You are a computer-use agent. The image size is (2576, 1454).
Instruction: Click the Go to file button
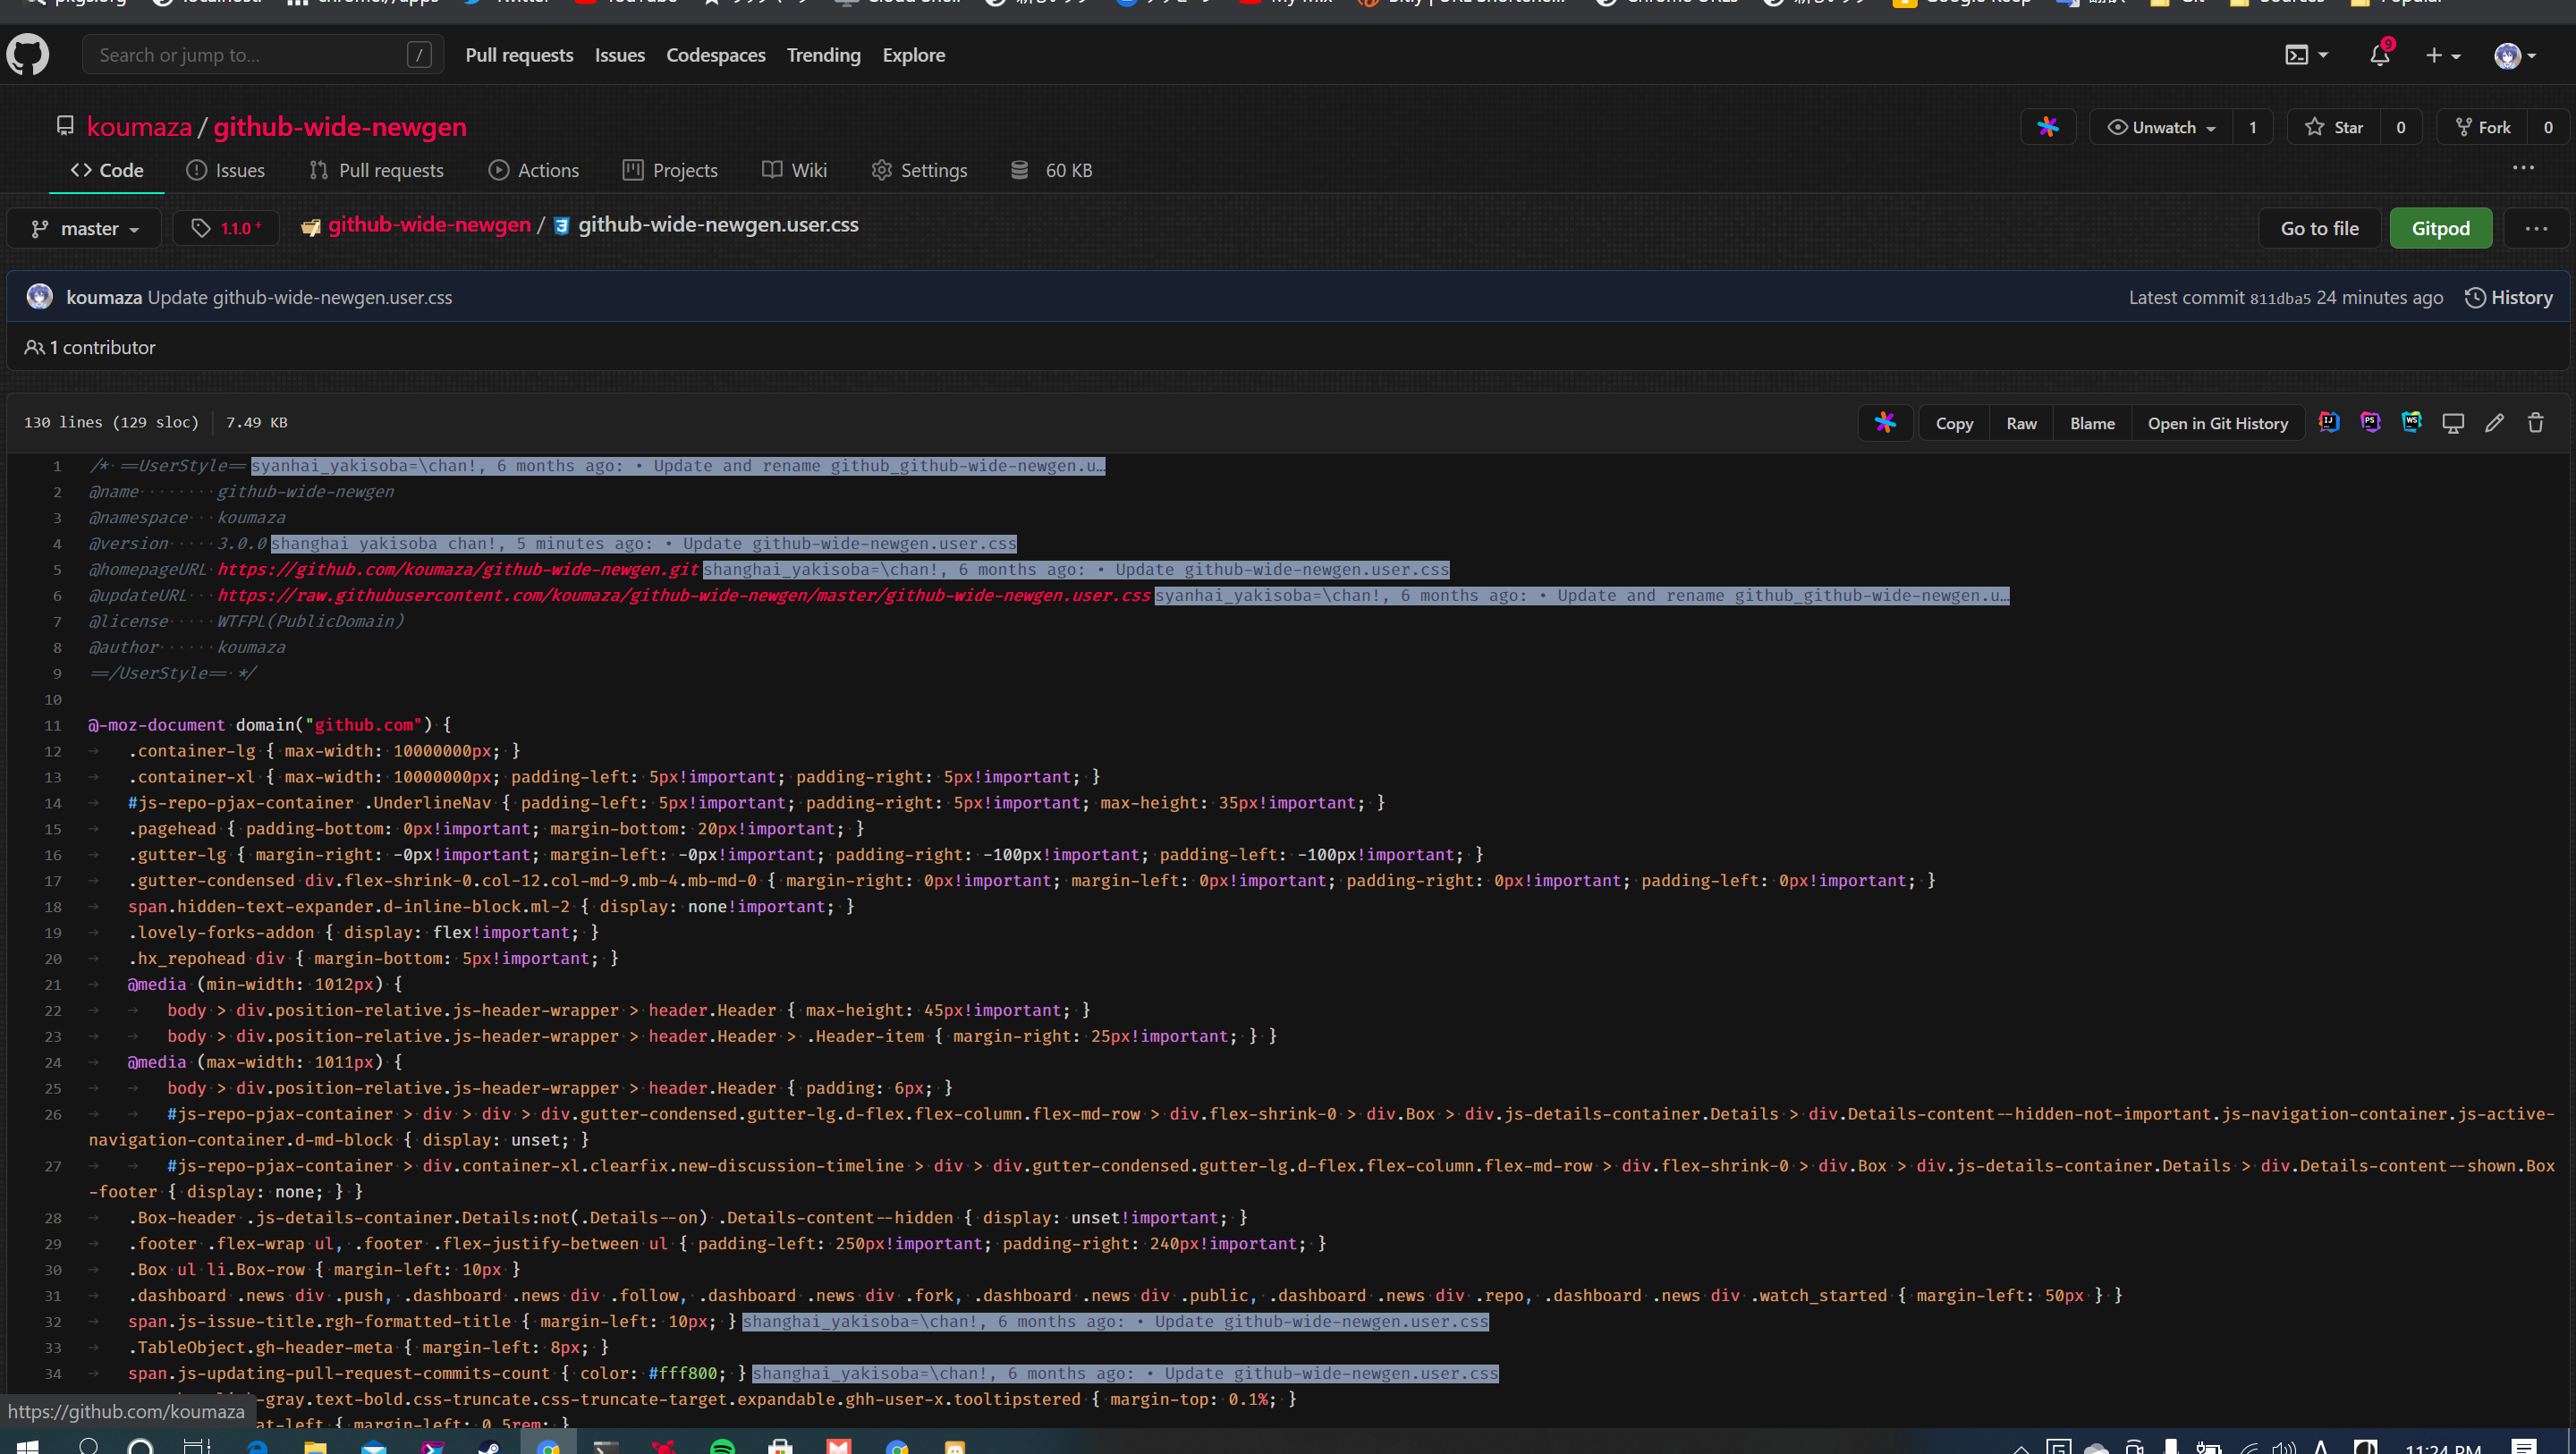click(x=2319, y=228)
